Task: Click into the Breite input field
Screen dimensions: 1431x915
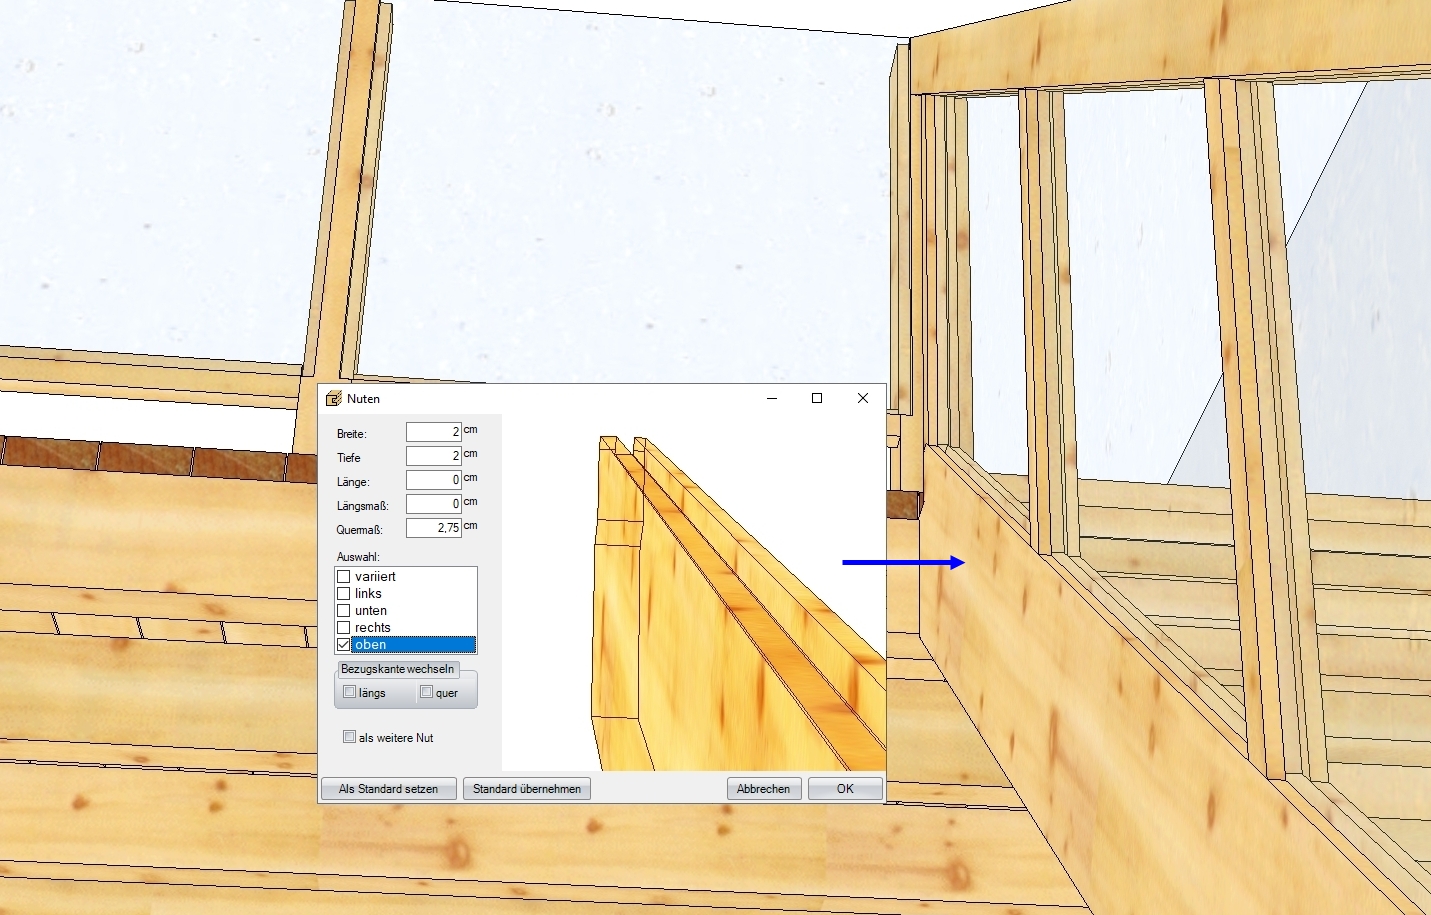Action: (x=433, y=432)
